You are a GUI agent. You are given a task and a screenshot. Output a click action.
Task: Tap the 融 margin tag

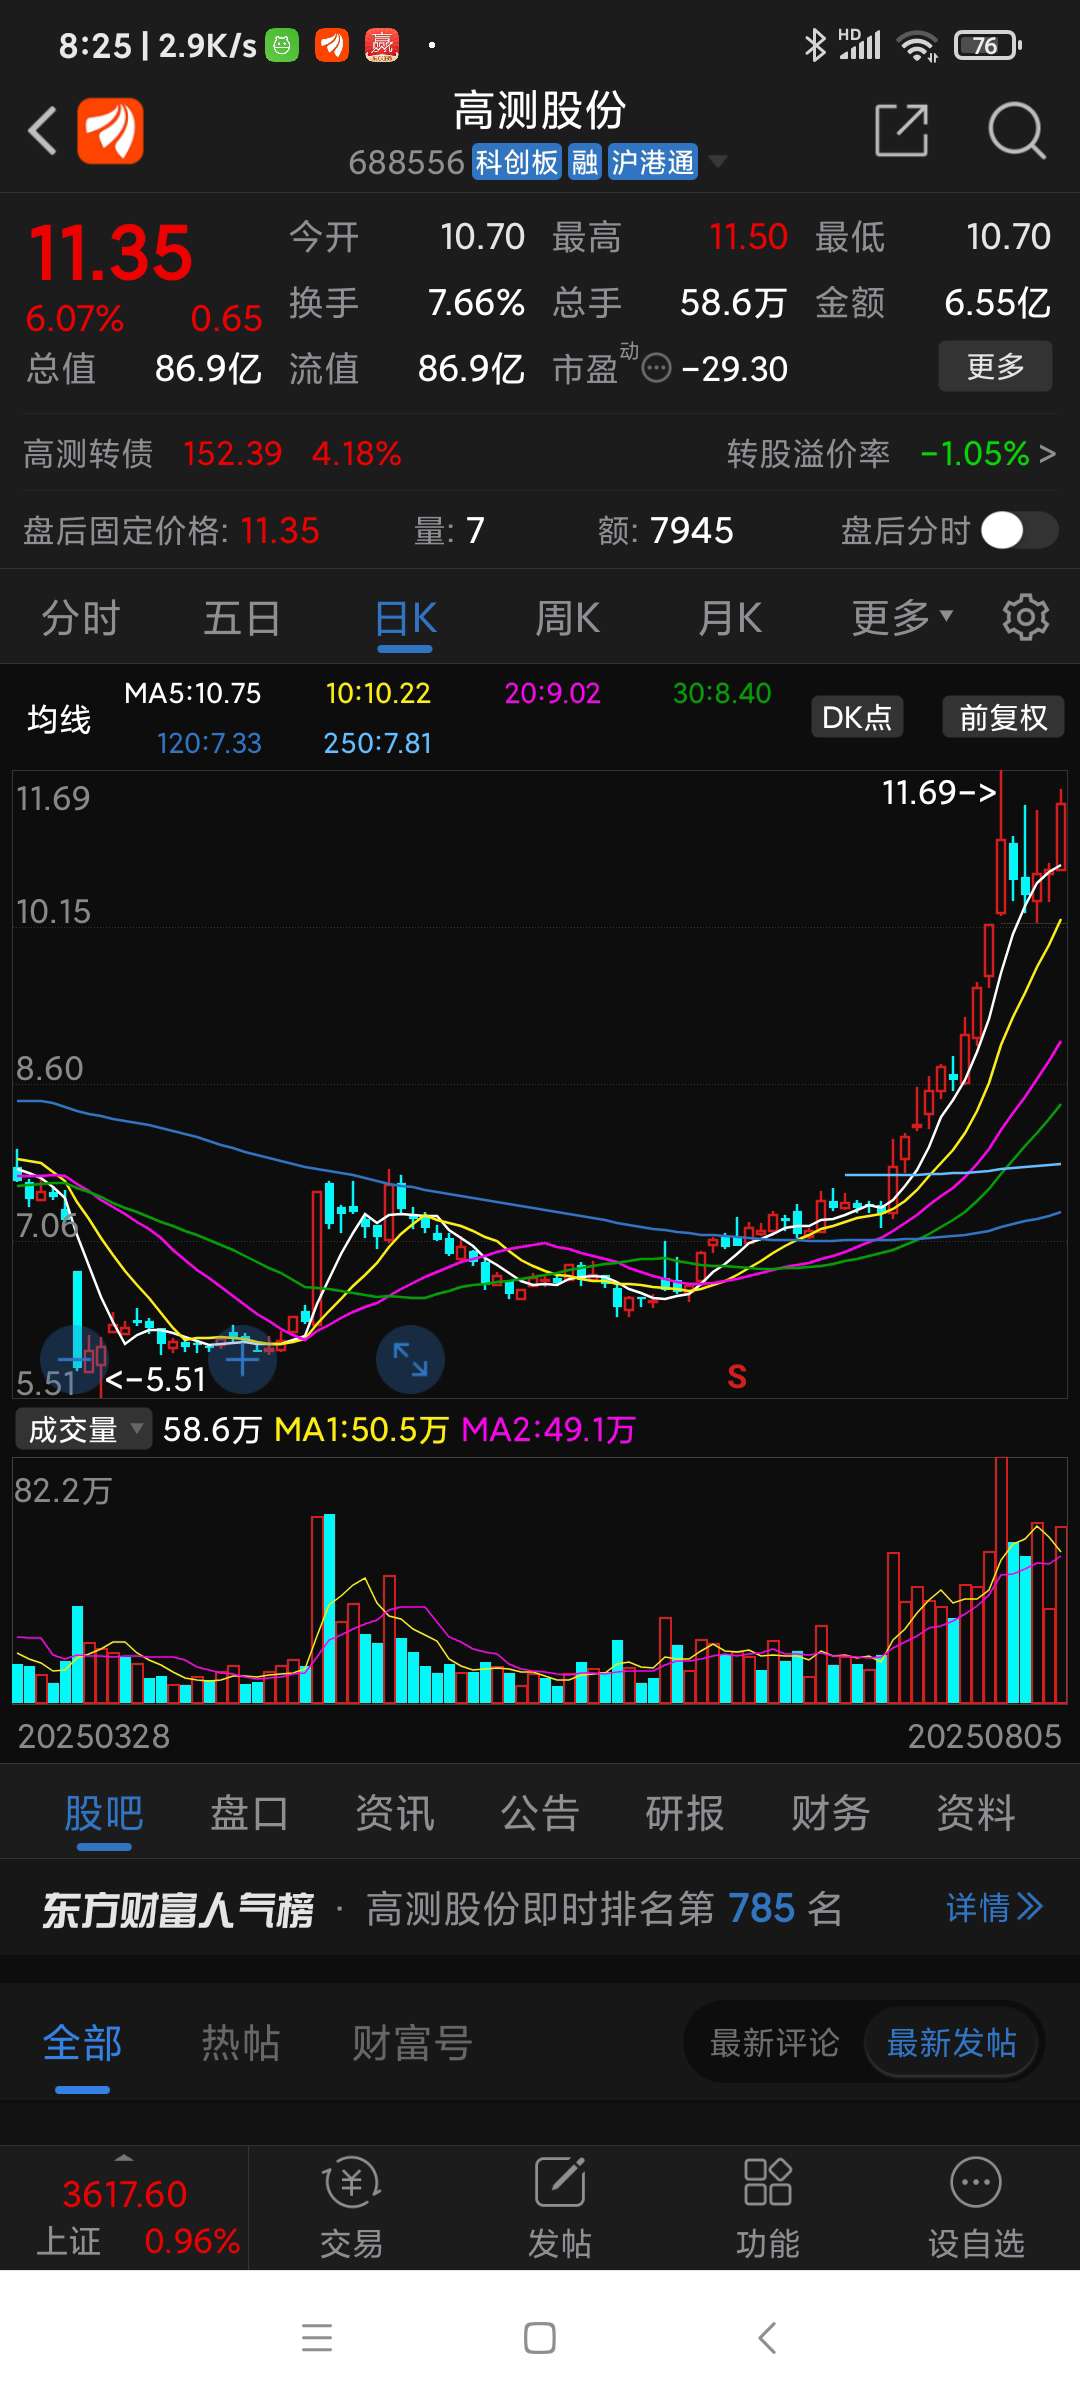point(585,162)
